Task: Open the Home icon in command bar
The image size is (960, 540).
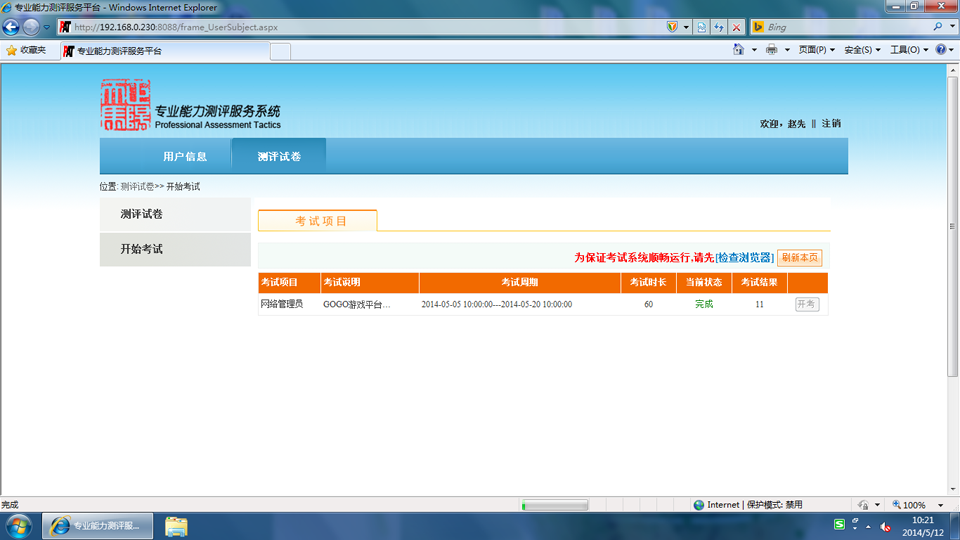Action: [x=738, y=50]
